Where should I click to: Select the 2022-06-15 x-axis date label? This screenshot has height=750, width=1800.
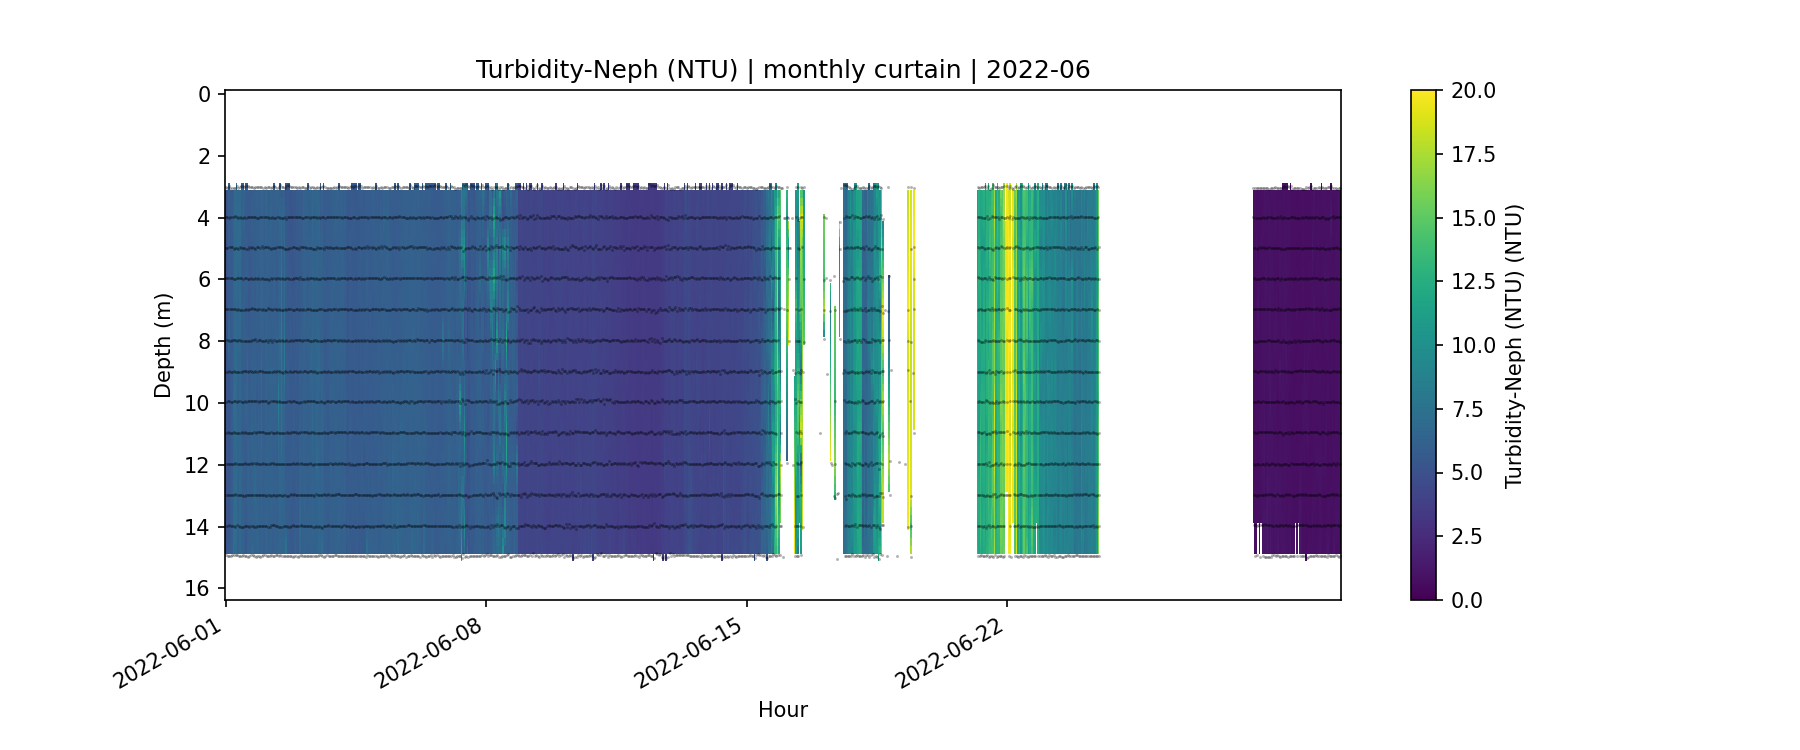point(691,653)
